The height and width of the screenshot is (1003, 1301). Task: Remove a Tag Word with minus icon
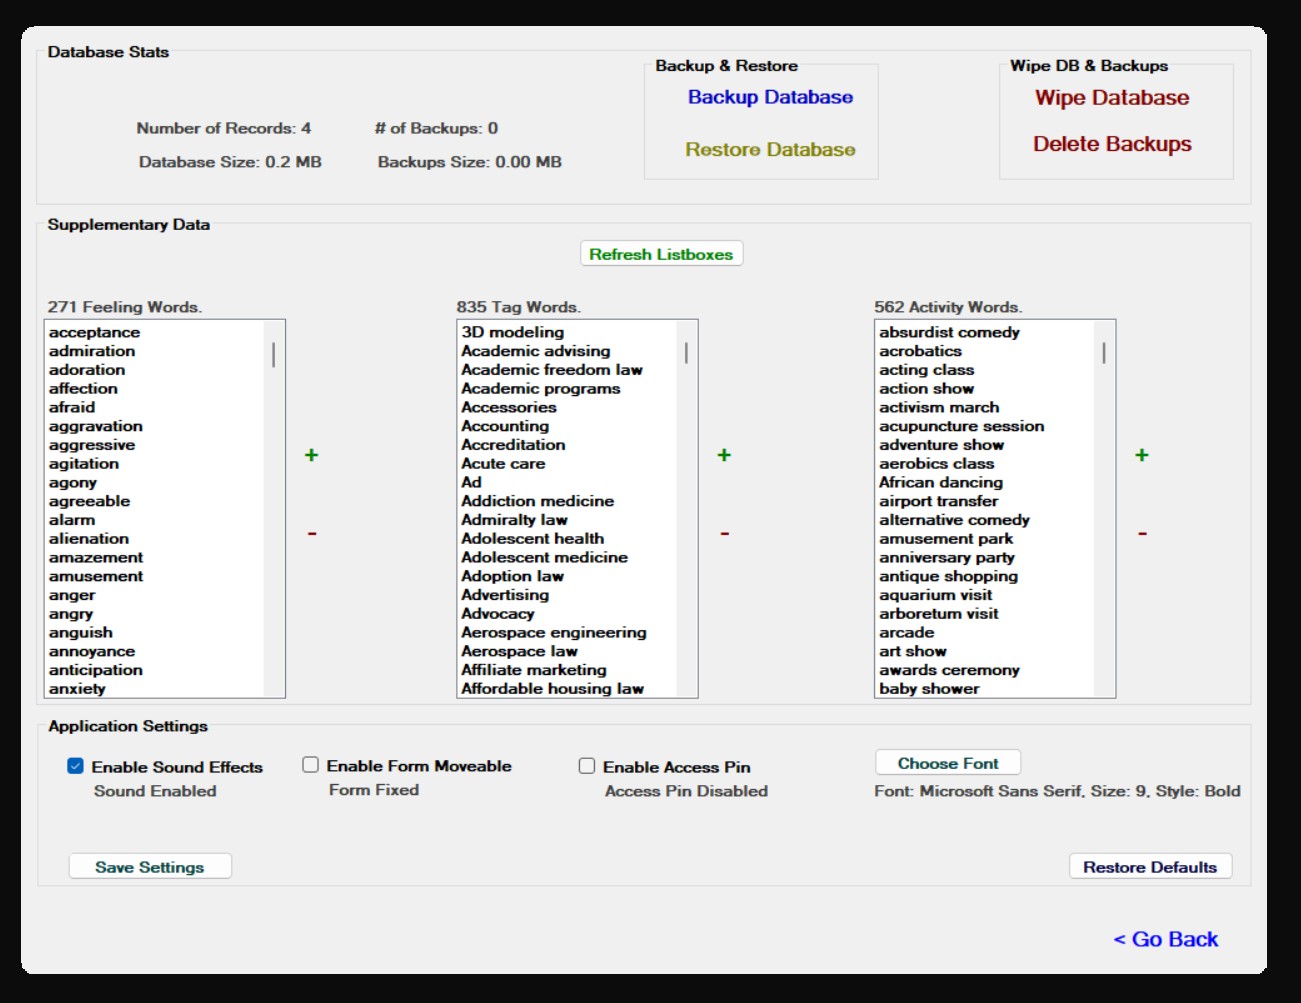click(x=724, y=534)
